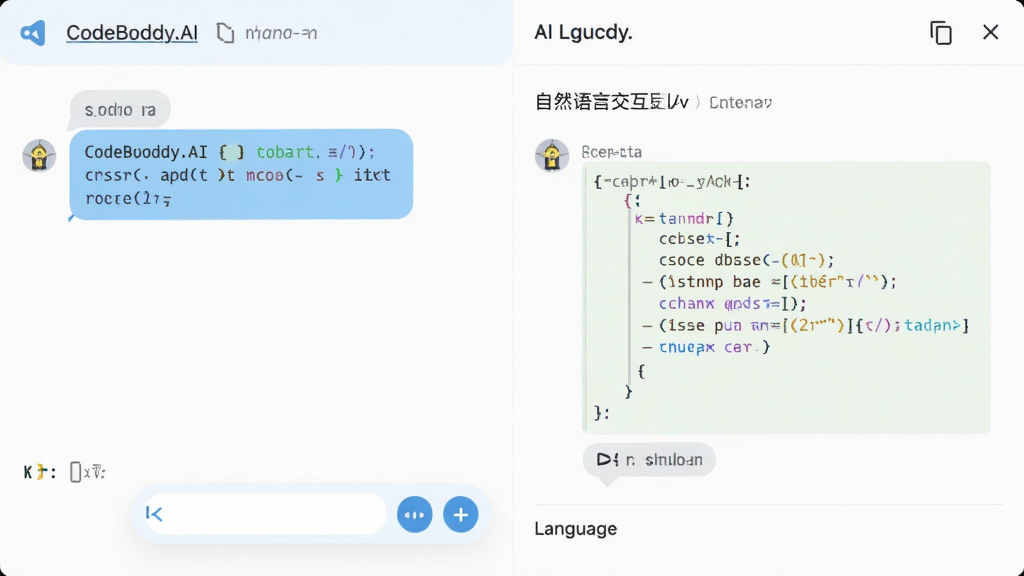The width and height of the screenshot is (1024, 576).
Task: Click the 'cchanx' code line
Action: 733,304
